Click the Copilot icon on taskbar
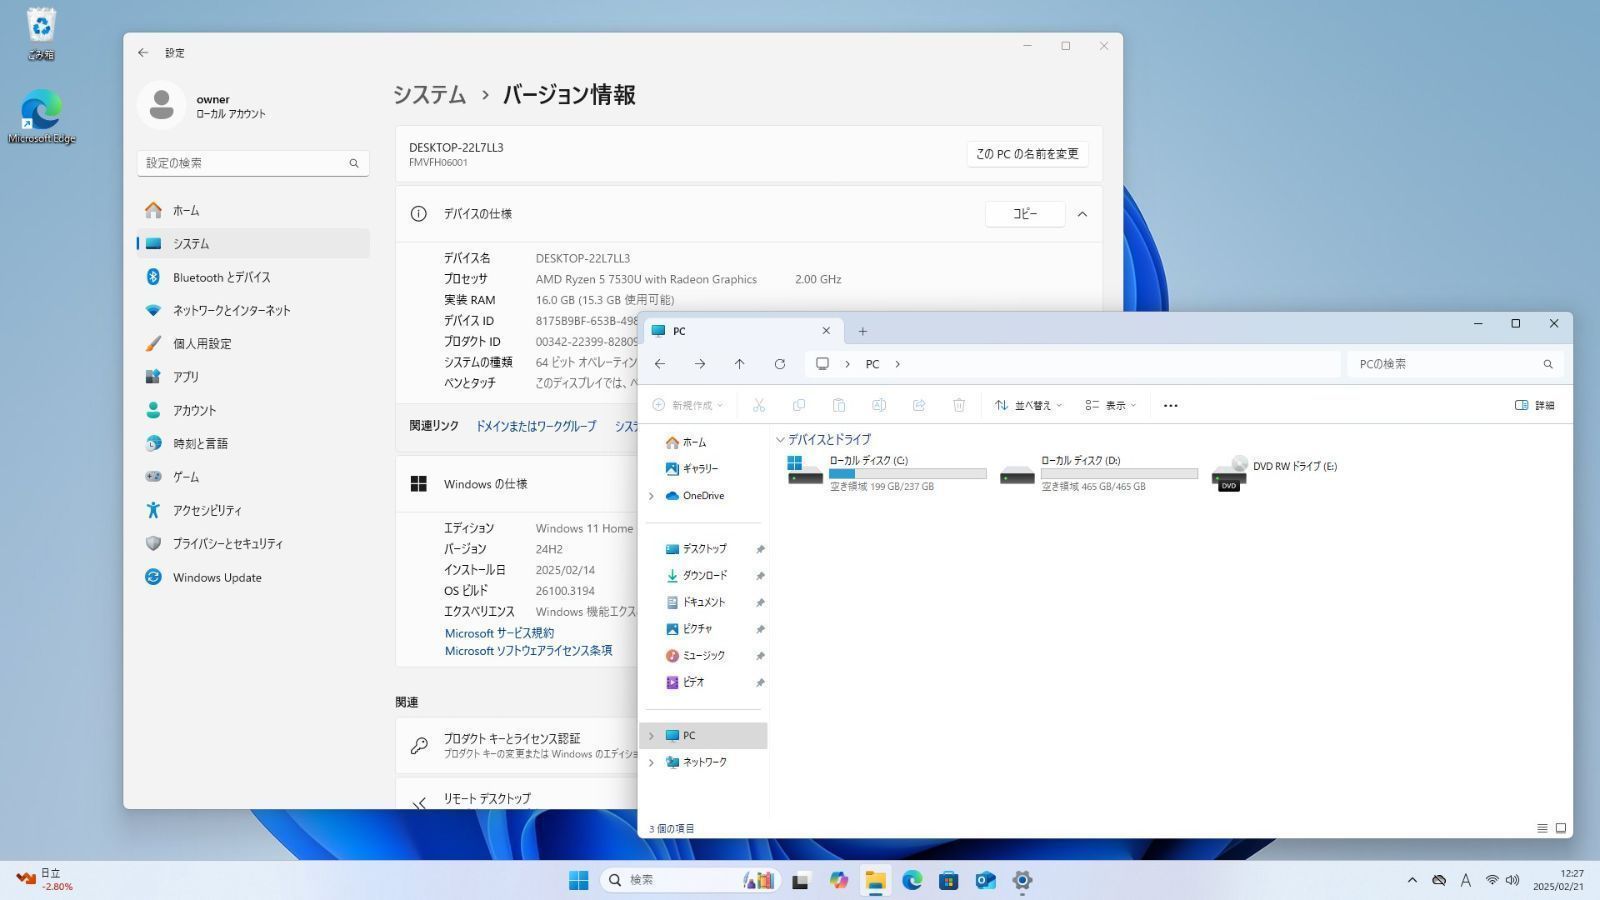The width and height of the screenshot is (1600, 900). [839, 880]
